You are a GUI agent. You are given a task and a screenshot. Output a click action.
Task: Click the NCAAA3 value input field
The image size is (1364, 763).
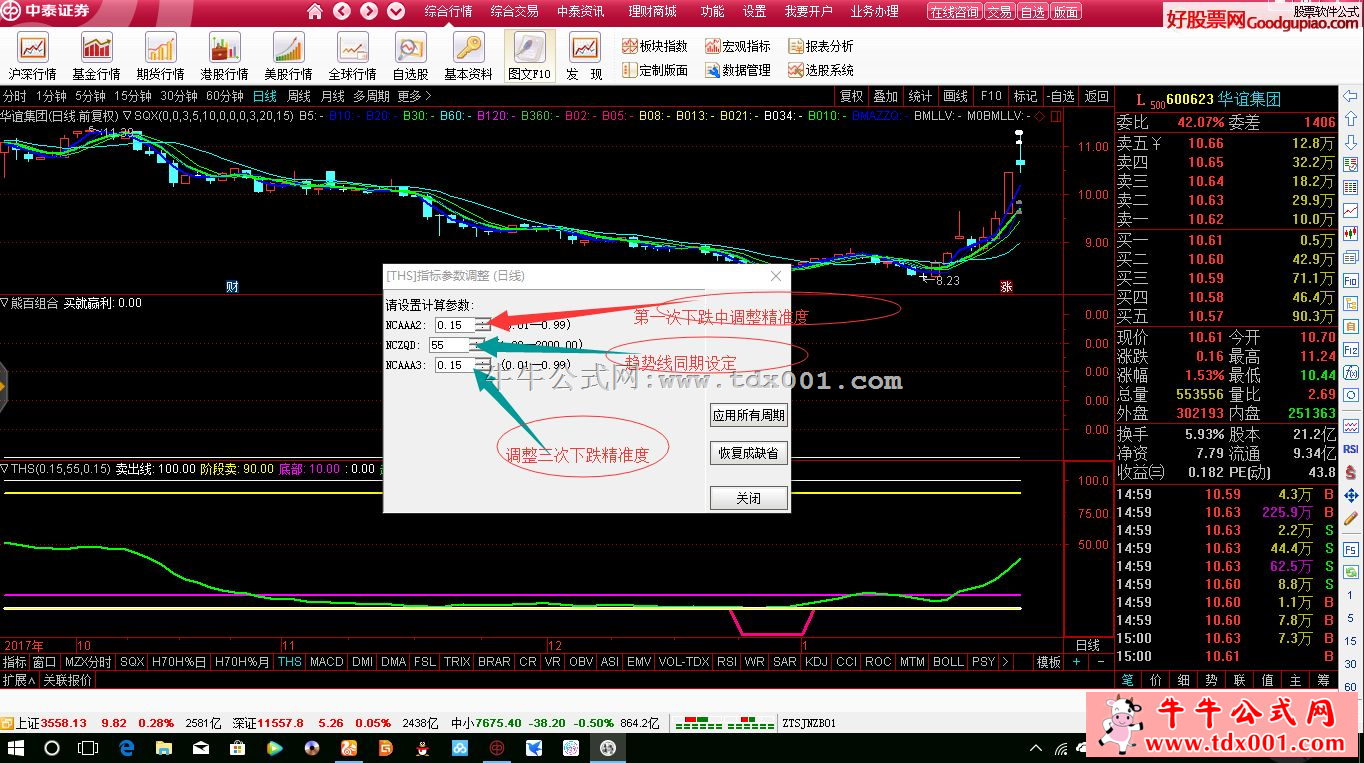[454, 365]
